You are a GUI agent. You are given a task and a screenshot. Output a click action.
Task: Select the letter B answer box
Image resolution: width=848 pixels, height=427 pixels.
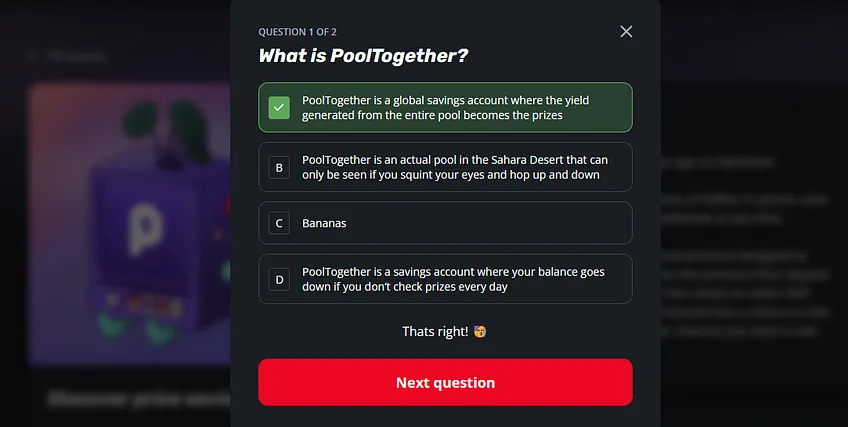(279, 168)
